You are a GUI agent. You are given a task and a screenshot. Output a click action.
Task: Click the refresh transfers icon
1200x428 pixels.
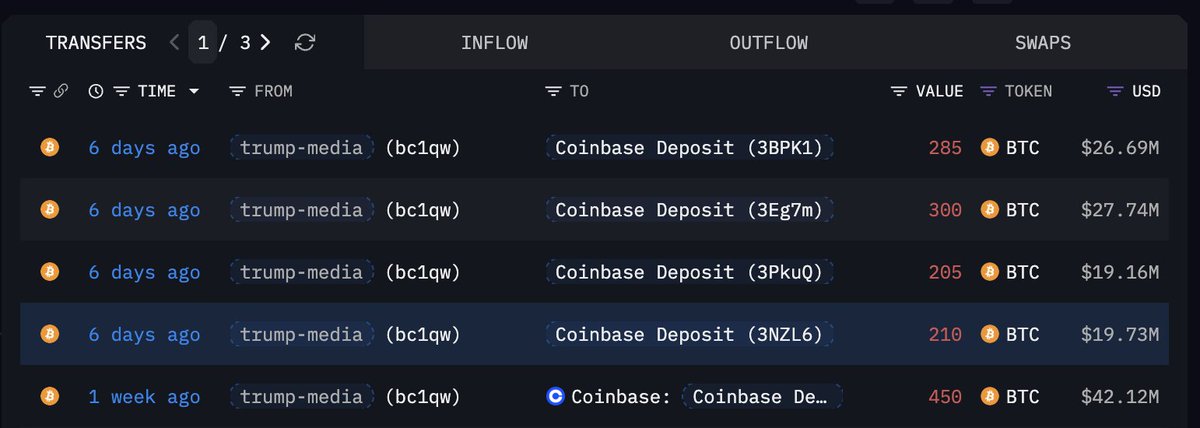(x=305, y=42)
